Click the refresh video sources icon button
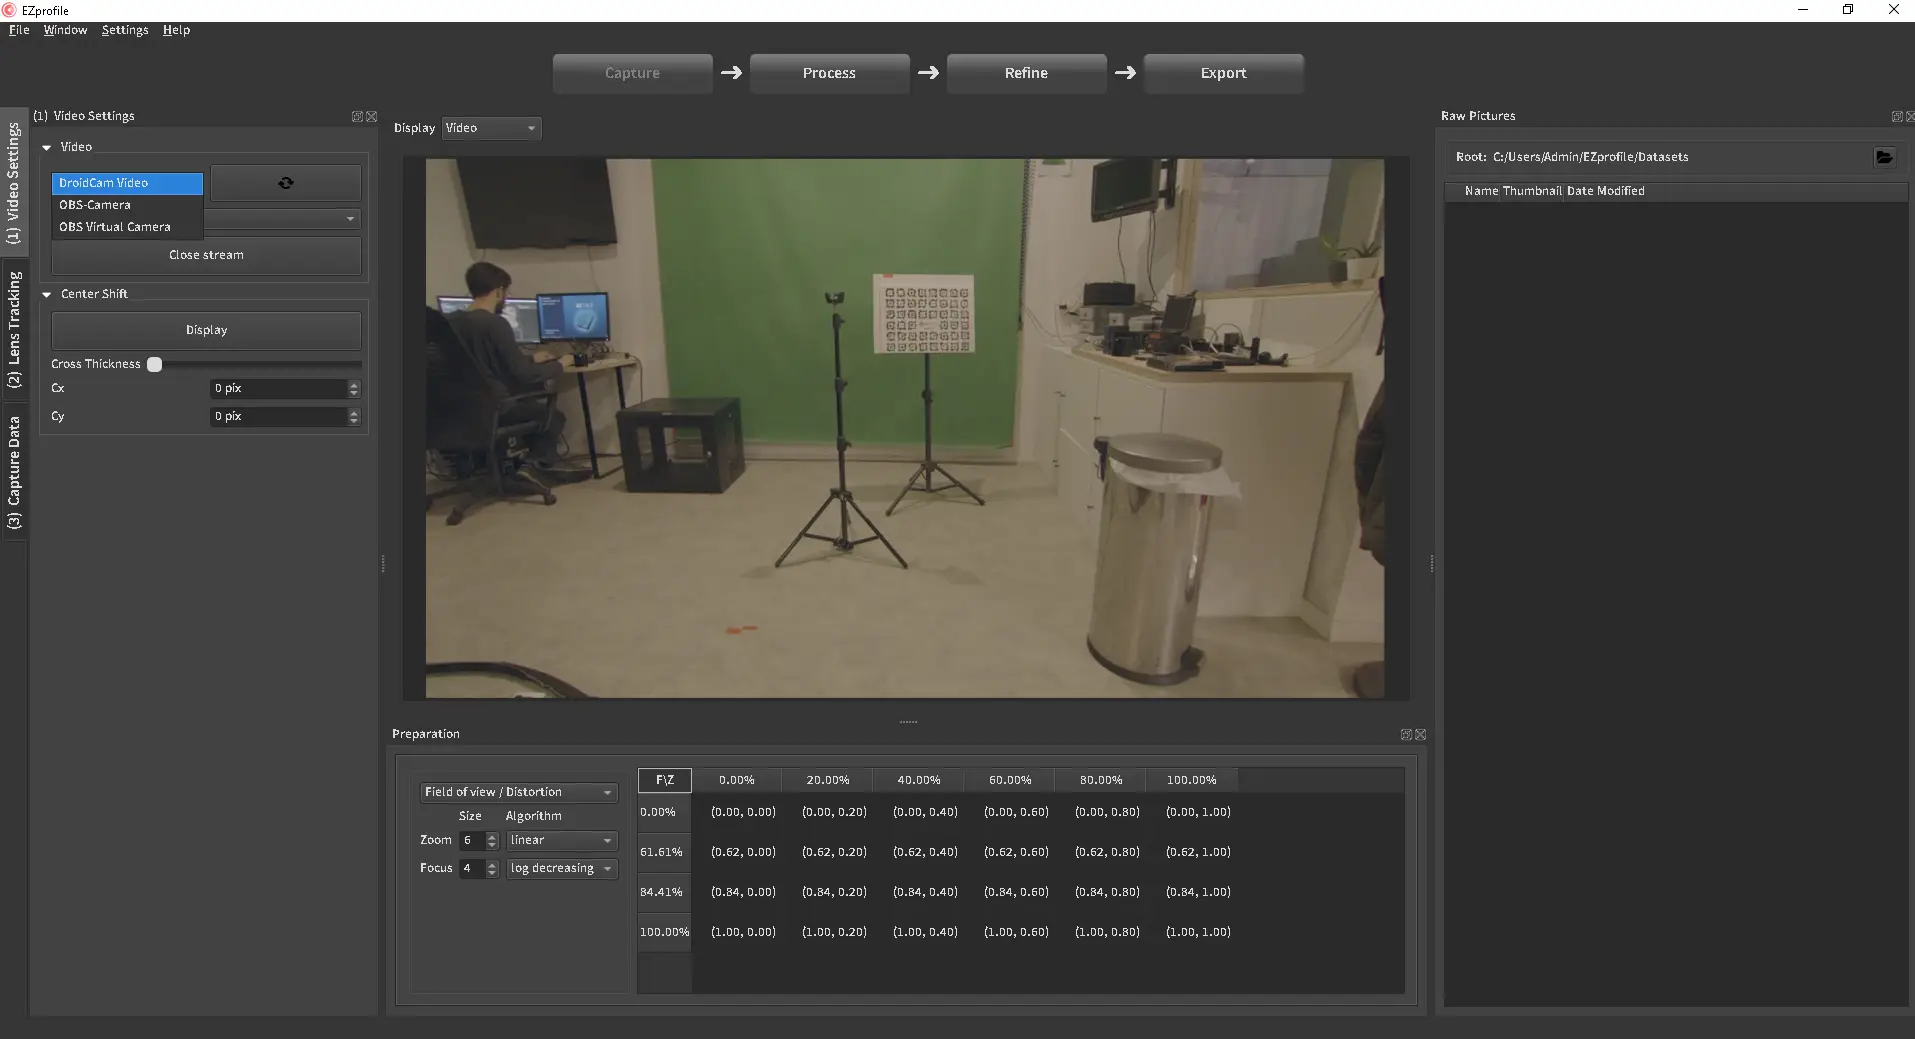 pyautogui.click(x=286, y=183)
